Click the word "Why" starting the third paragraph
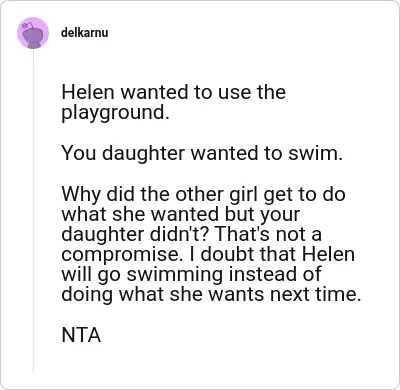 point(81,195)
